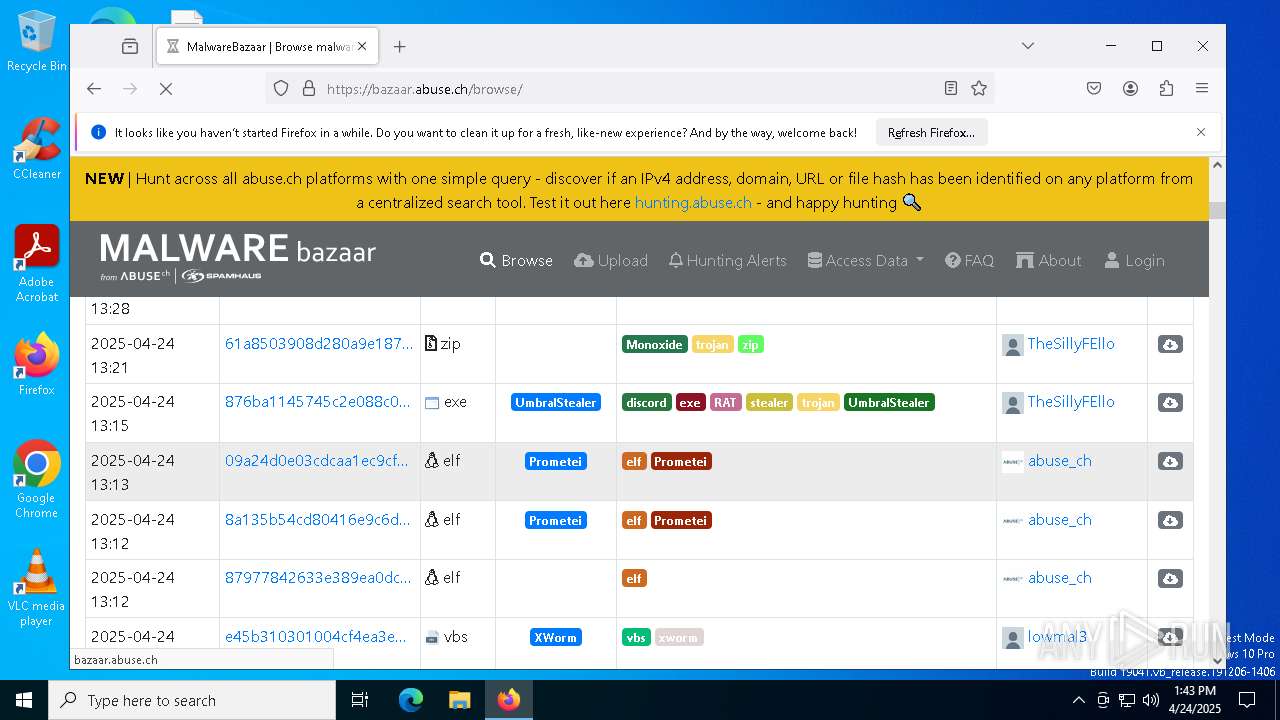Click the discord tag
The height and width of the screenshot is (720, 1280).
tap(646, 402)
